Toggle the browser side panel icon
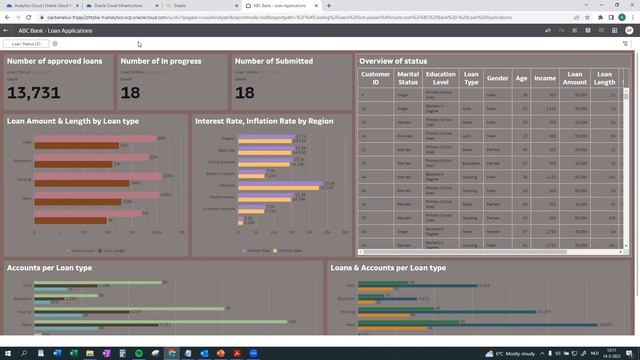The width and height of the screenshot is (640, 360). (x=611, y=18)
